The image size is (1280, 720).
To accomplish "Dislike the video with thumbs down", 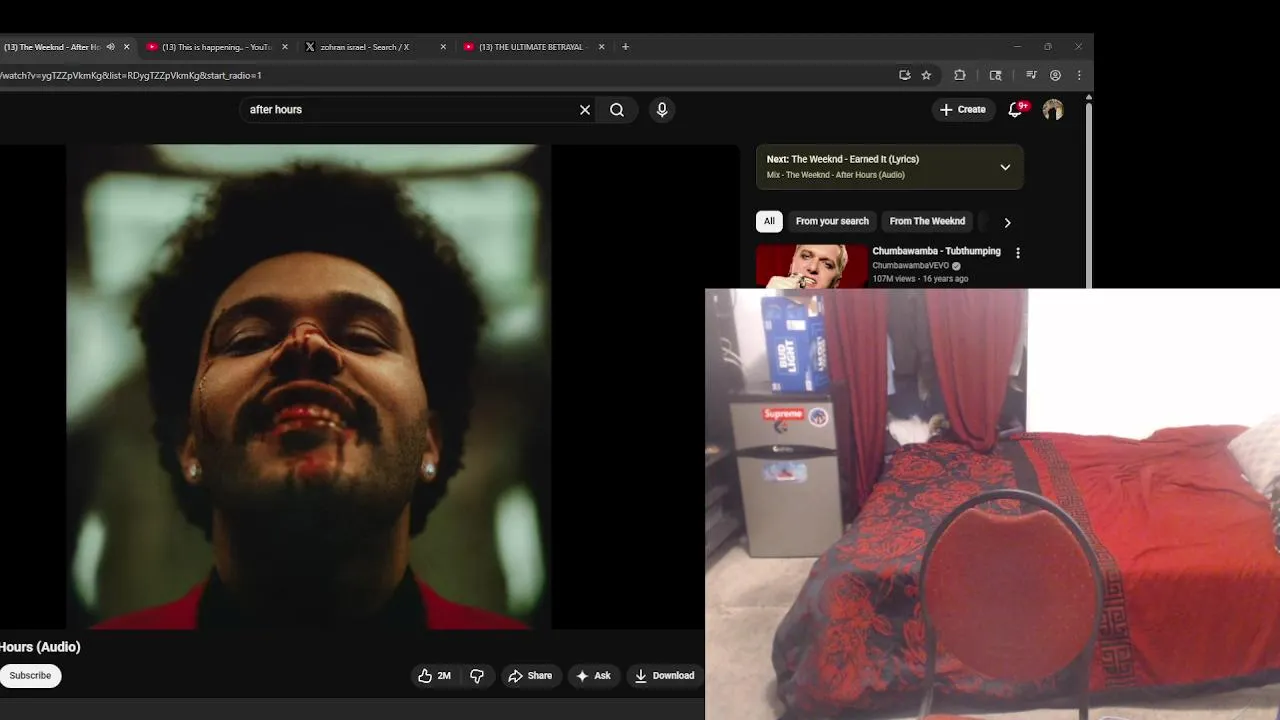I will tap(477, 676).
